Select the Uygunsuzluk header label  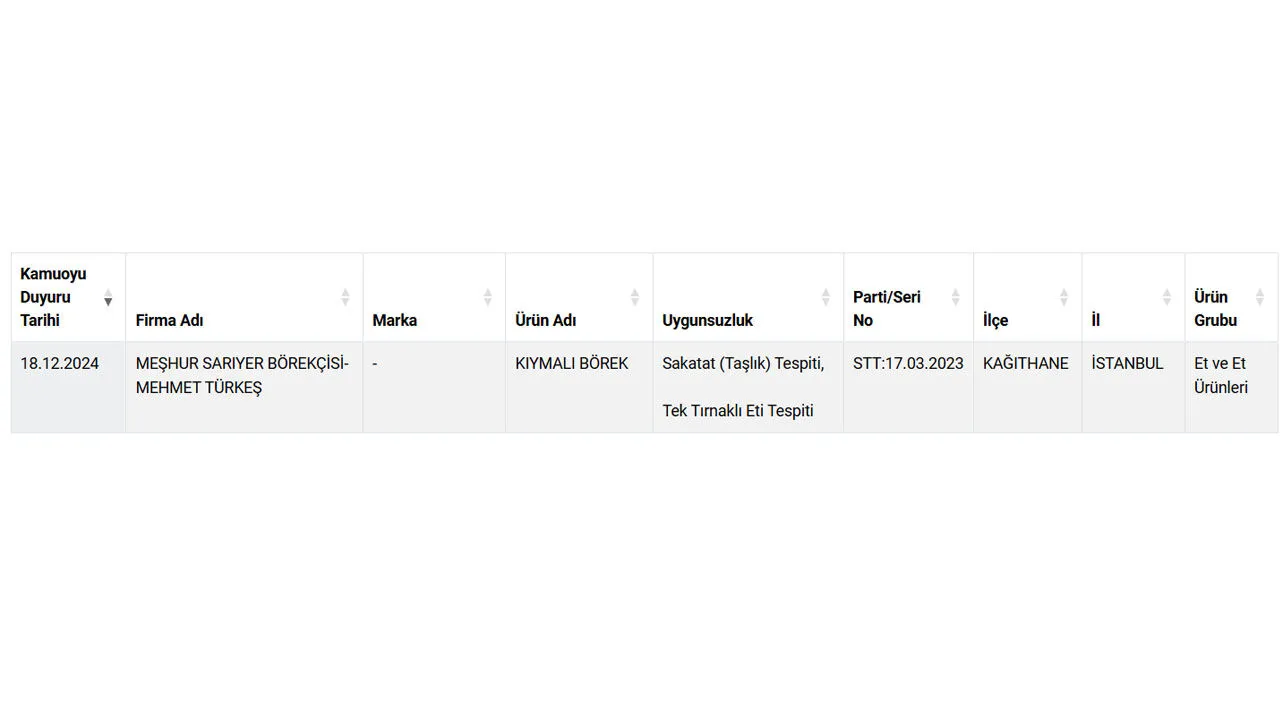click(x=707, y=320)
